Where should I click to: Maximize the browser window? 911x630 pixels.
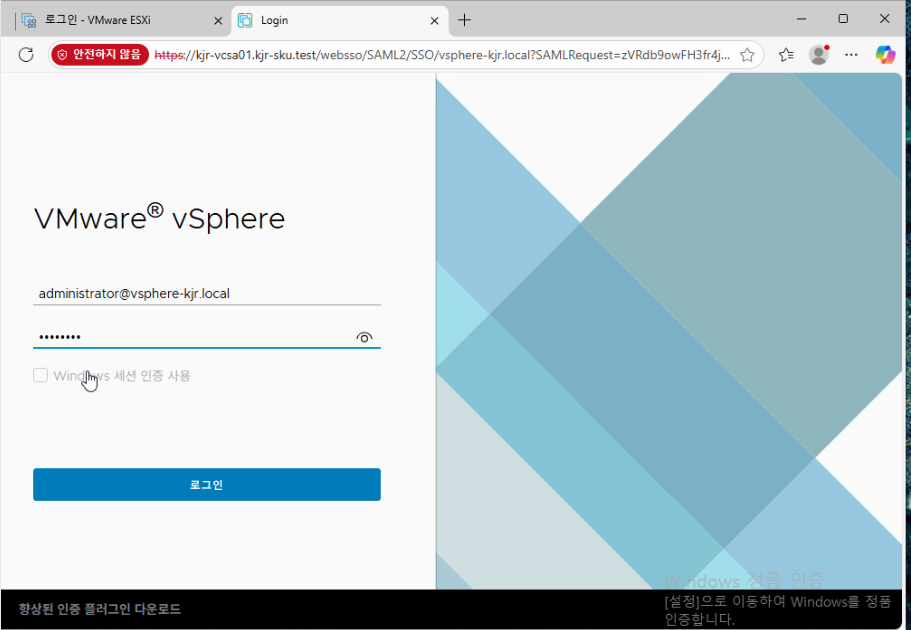pos(843,19)
